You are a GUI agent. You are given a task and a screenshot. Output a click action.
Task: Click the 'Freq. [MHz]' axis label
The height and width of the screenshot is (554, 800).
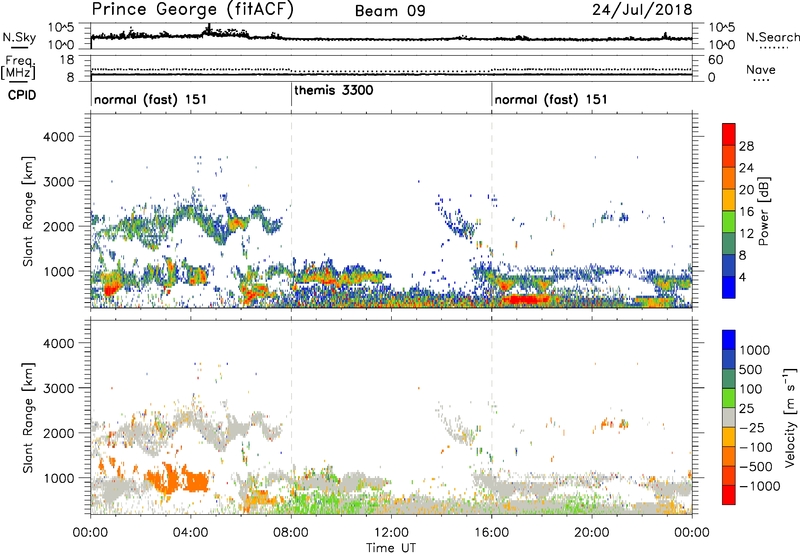19,68
